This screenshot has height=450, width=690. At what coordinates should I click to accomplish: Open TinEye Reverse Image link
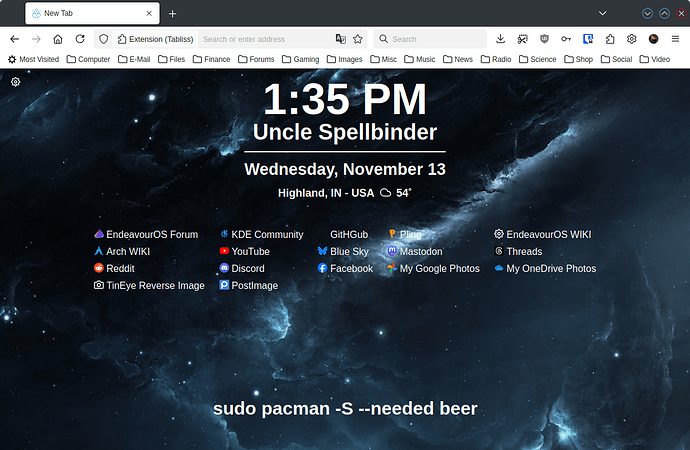coord(149,285)
